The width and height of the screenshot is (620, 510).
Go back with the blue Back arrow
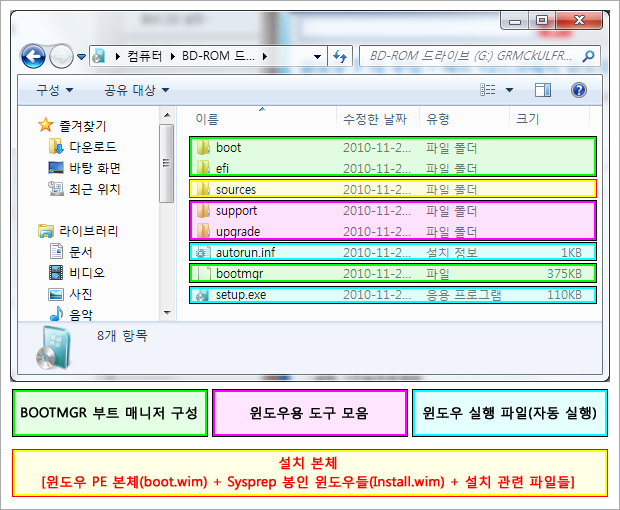[x=33, y=57]
